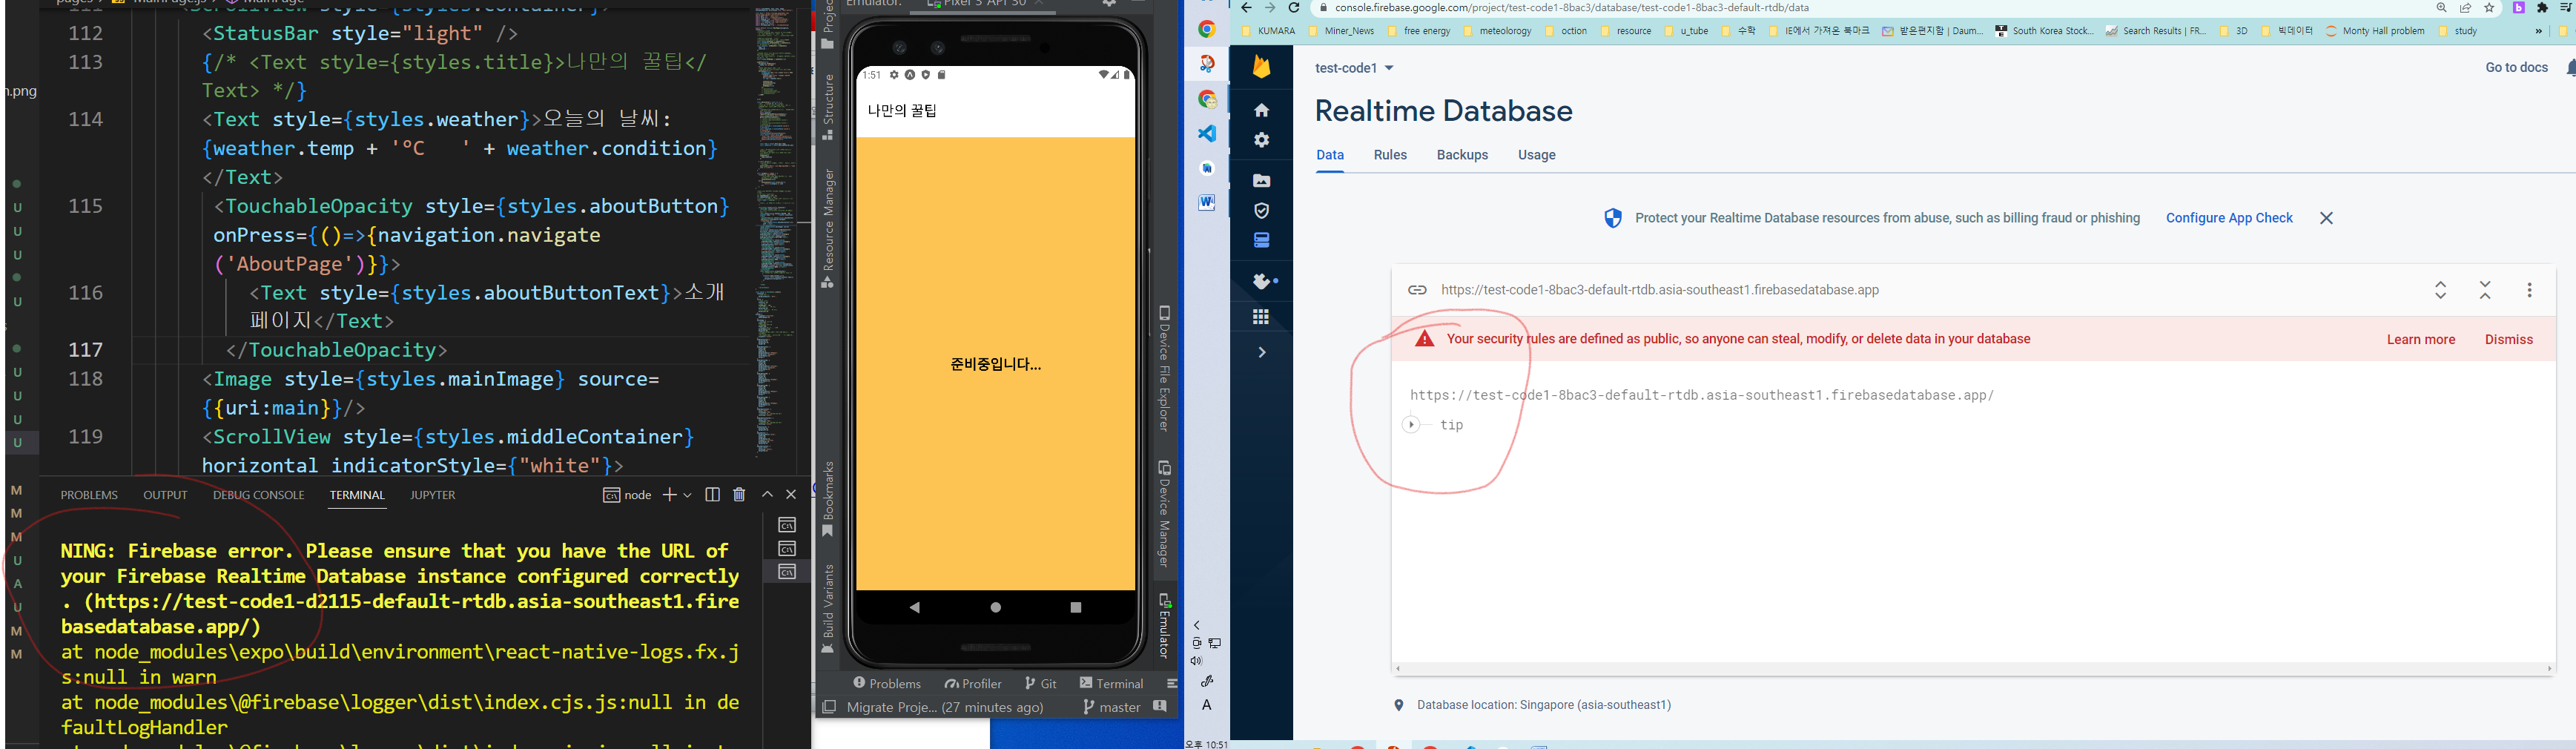Click the master git branch widget
Screen dimensions: 2576x749
[1112, 707]
